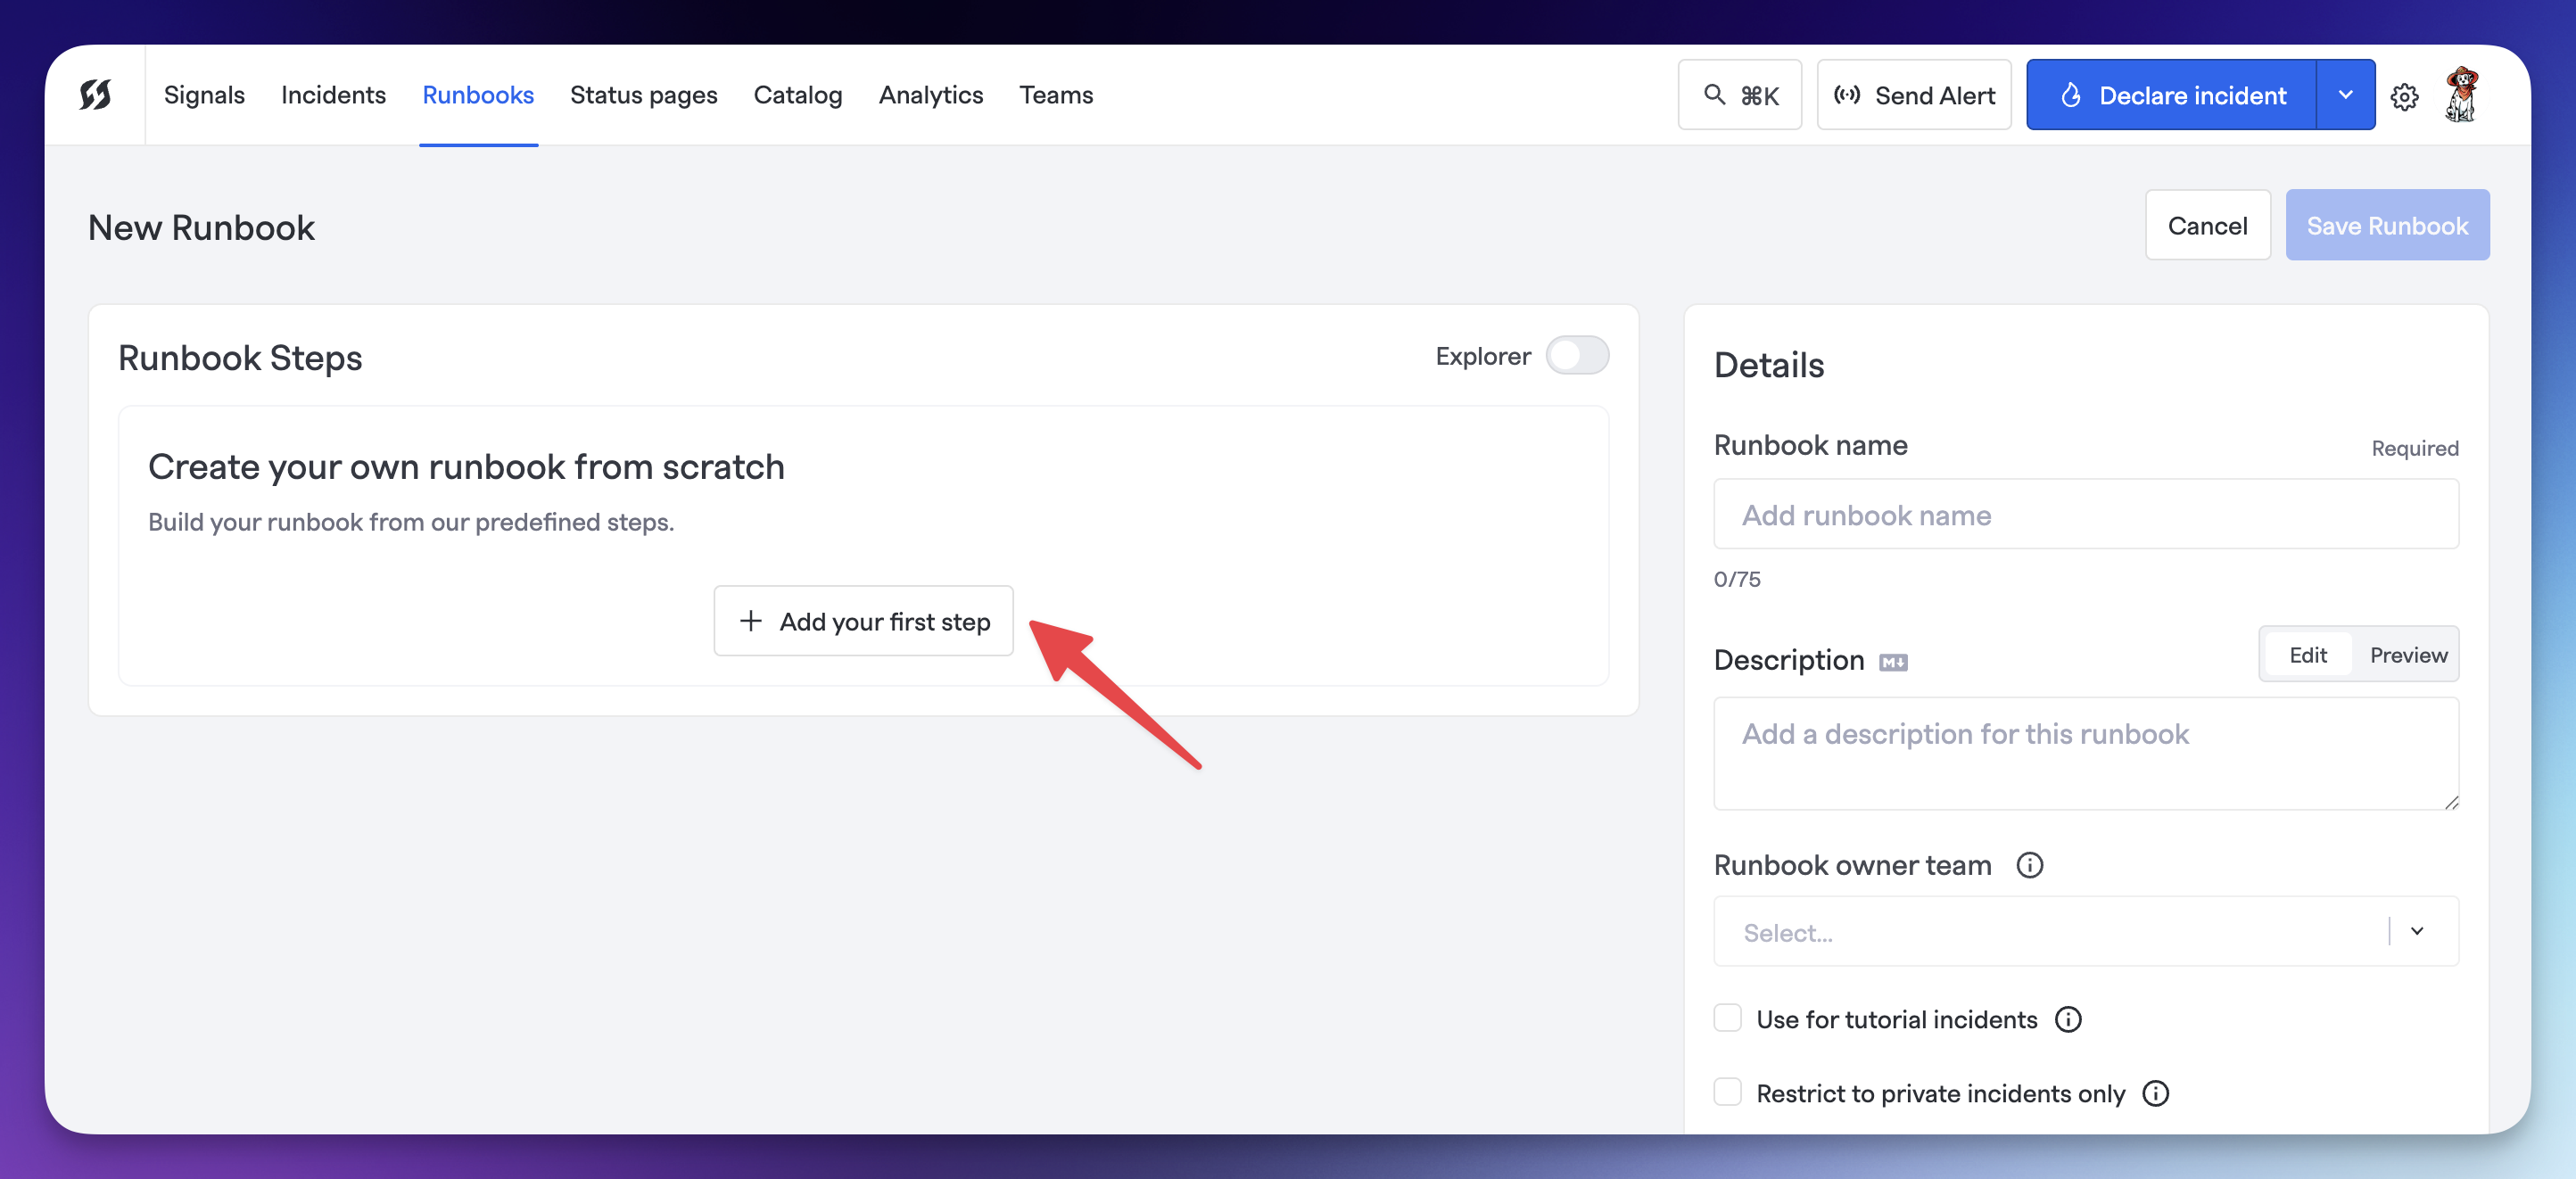Click Declare incident button
Image resolution: width=2576 pixels, height=1179 pixels.
(x=2171, y=95)
